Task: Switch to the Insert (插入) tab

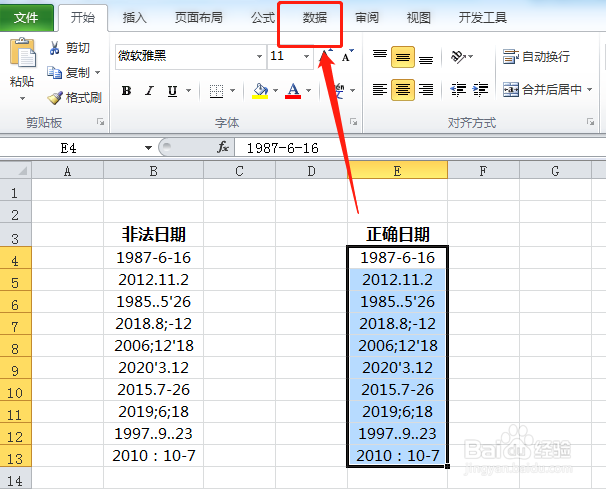Action: 134,17
